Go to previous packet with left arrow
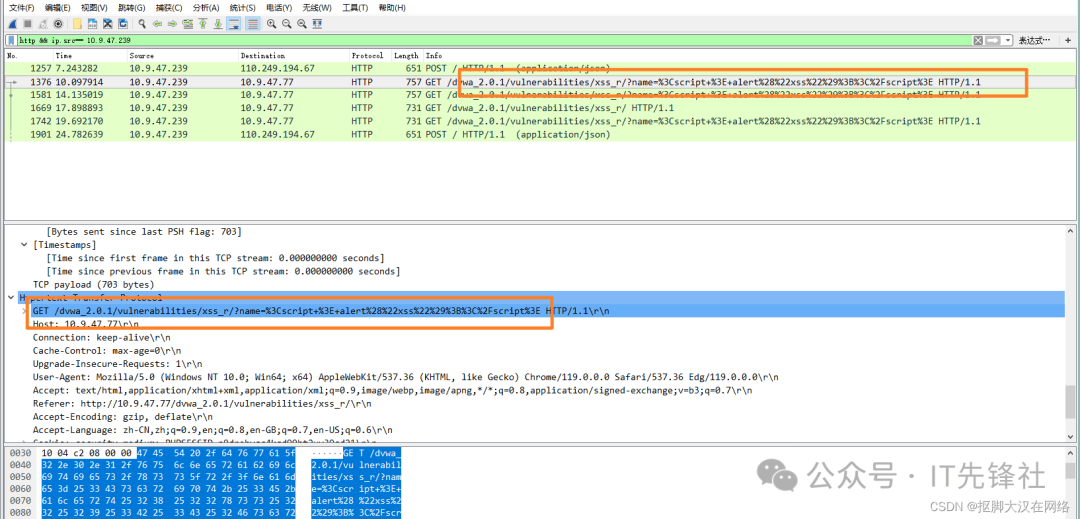1080x519 pixels. point(158,23)
